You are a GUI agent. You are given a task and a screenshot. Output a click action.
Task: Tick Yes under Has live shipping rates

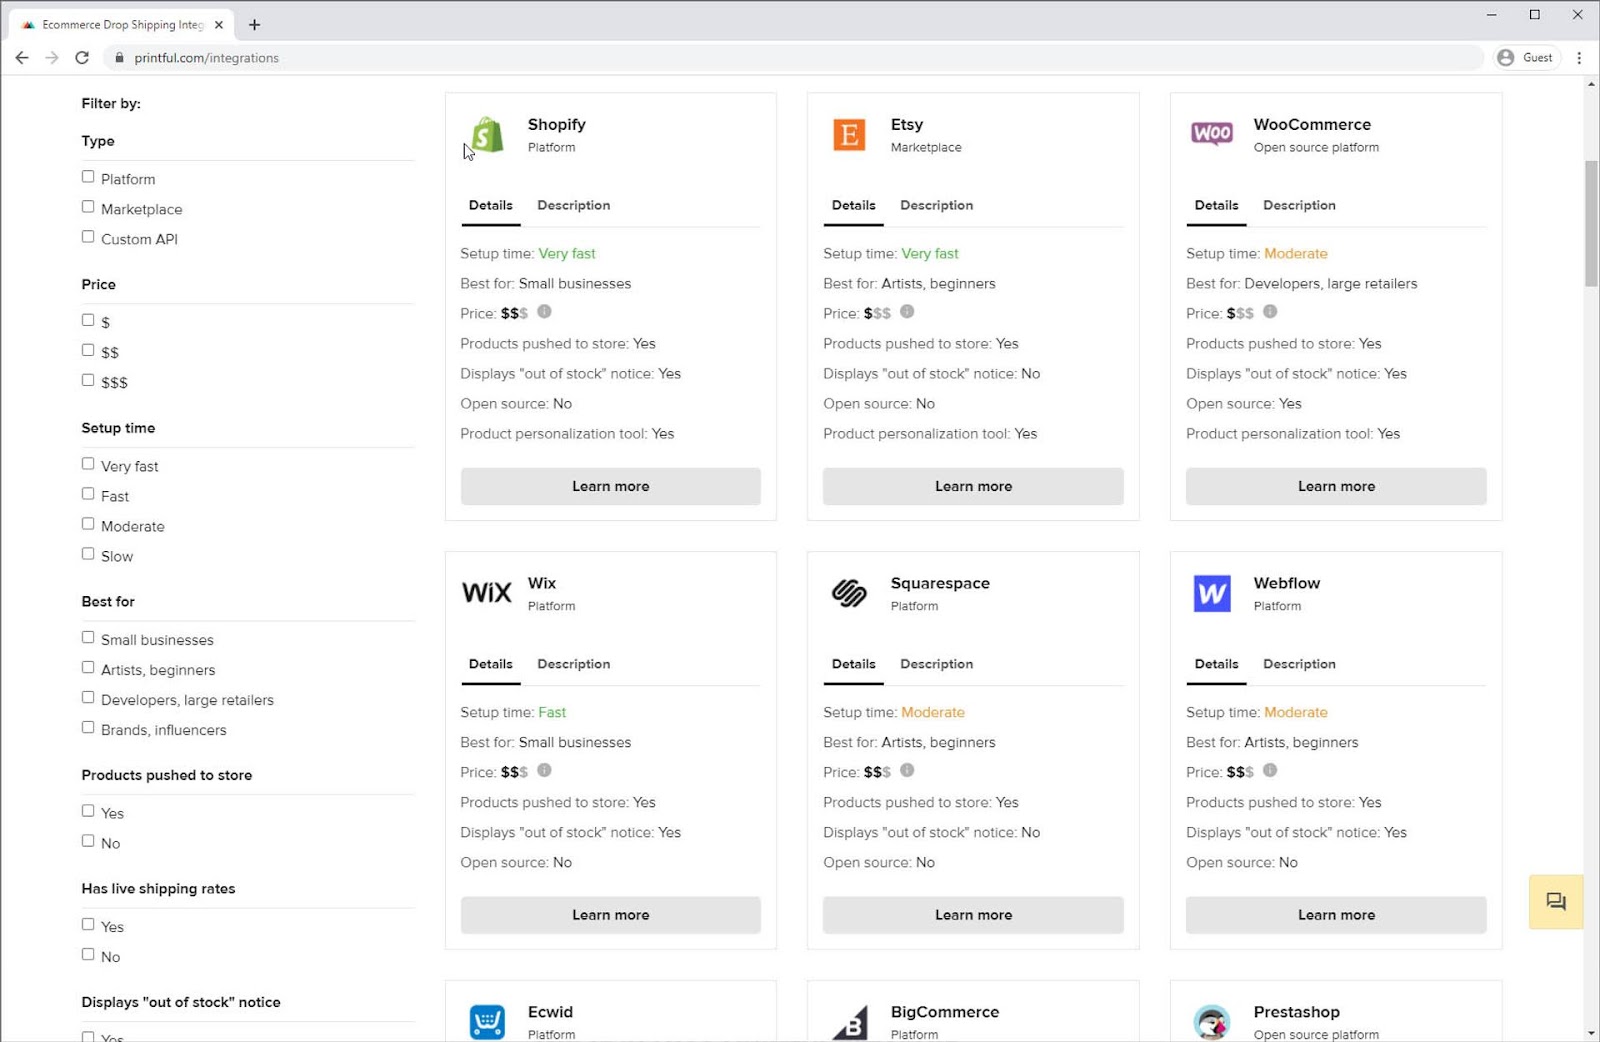click(x=88, y=924)
